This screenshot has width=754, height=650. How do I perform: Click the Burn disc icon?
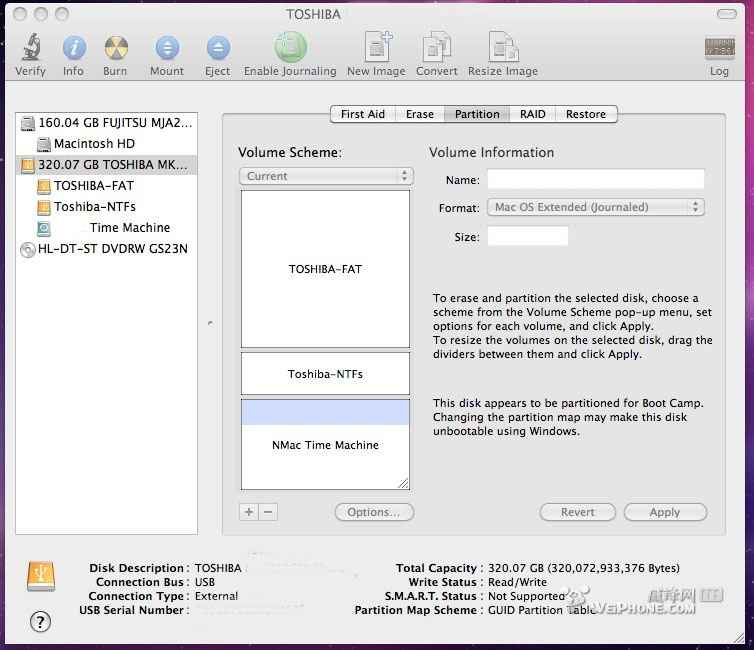coord(115,48)
